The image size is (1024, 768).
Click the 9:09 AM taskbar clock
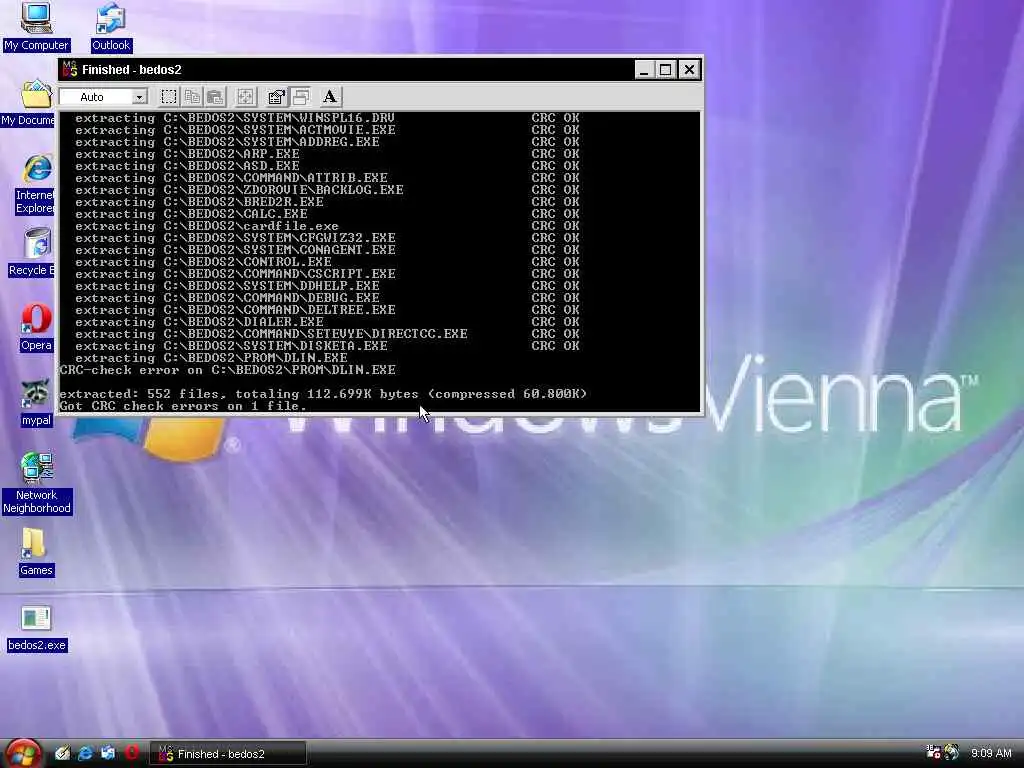[991, 753]
